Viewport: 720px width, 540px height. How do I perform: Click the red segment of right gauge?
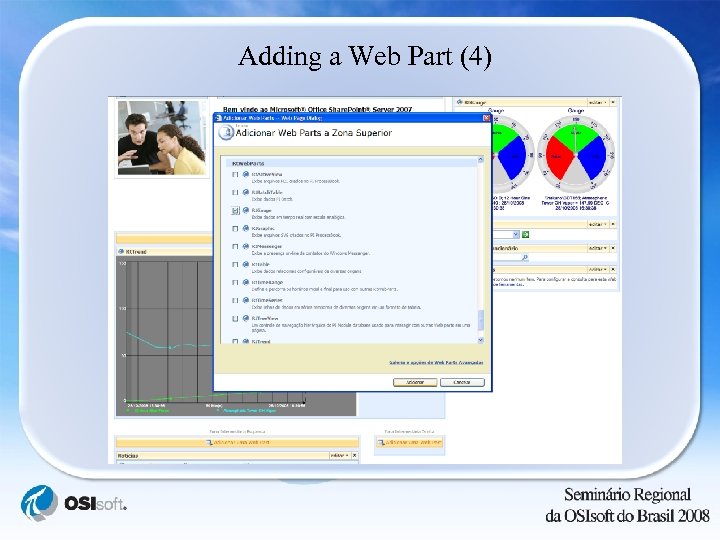(561, 159)
